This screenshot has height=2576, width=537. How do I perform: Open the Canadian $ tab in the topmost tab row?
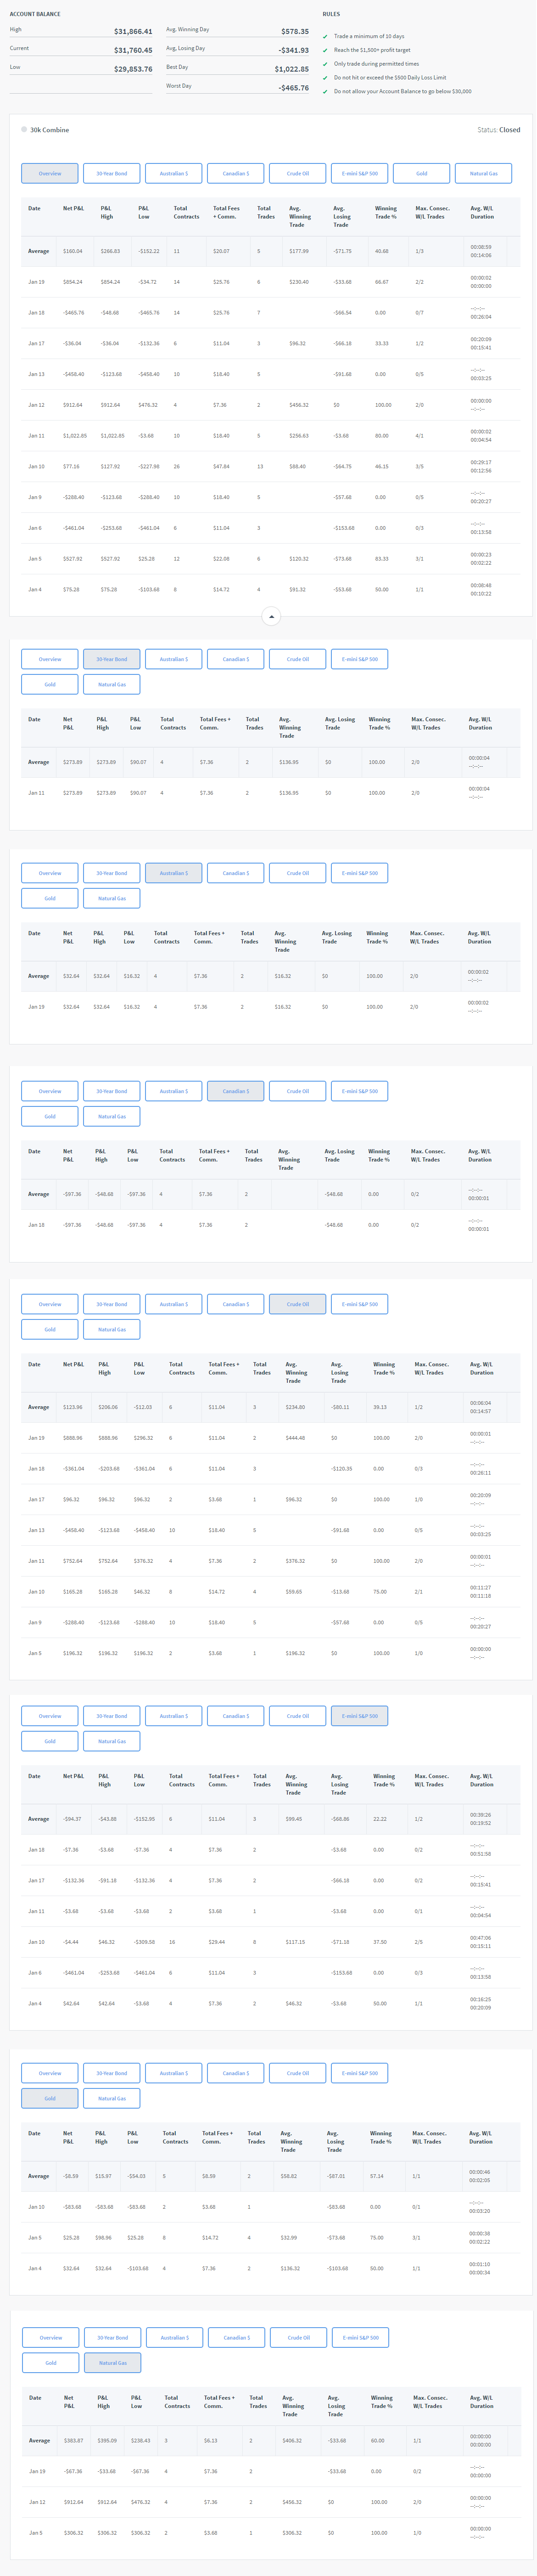coord(236,173)
